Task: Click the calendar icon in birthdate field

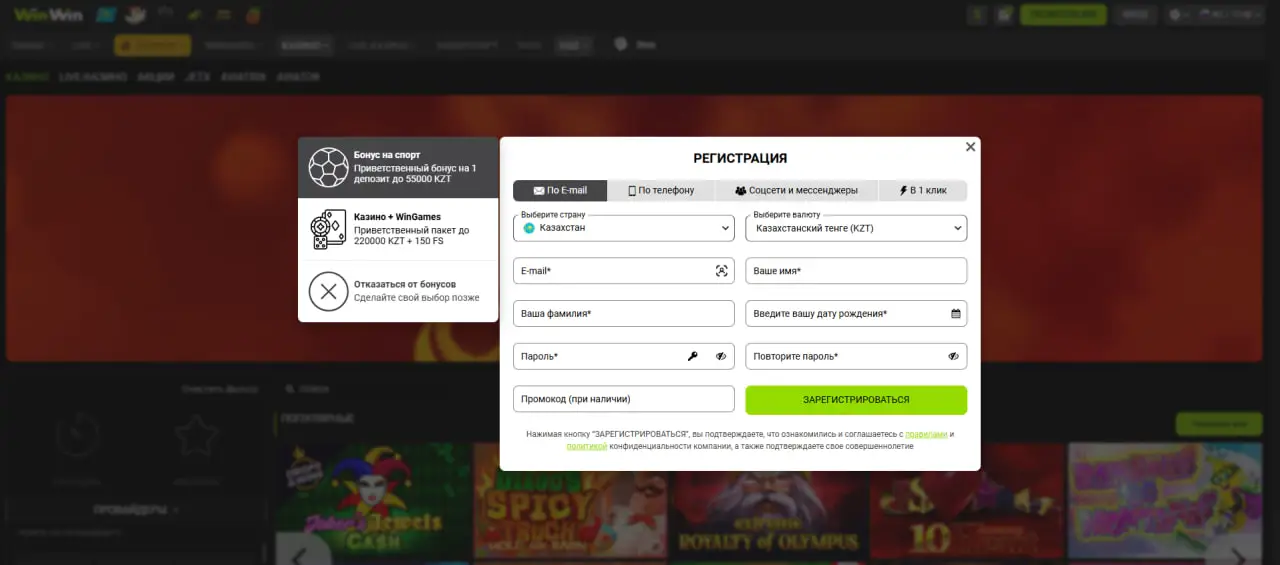Action: tap(955, 314)
